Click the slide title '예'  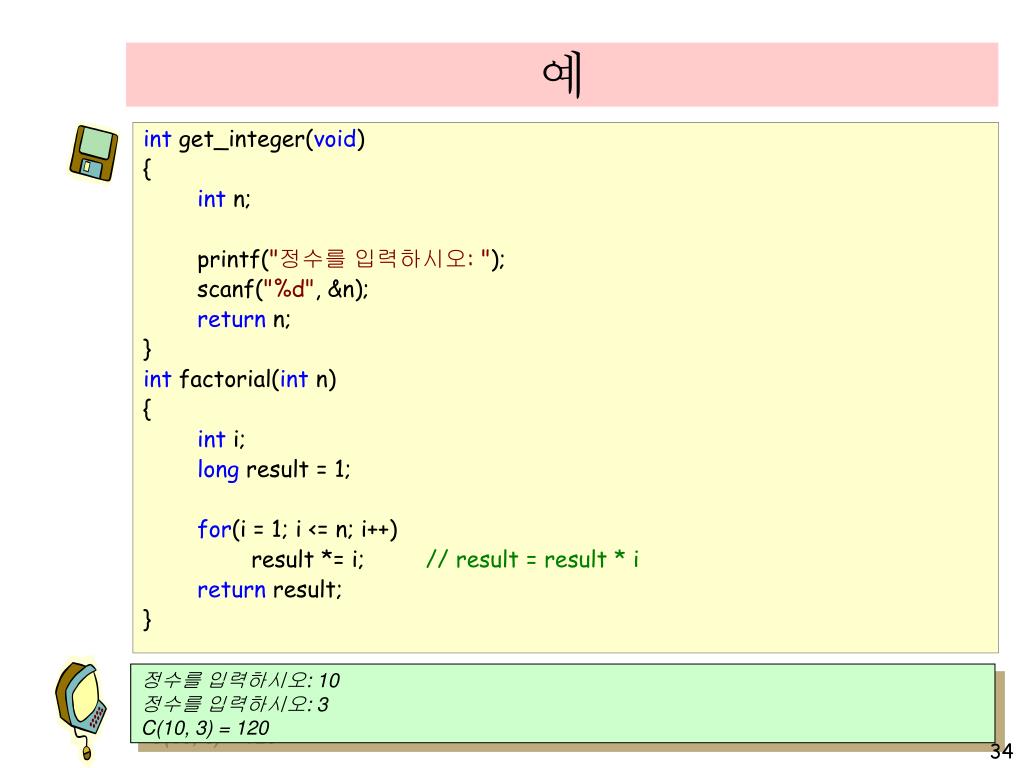pos(562,76)
